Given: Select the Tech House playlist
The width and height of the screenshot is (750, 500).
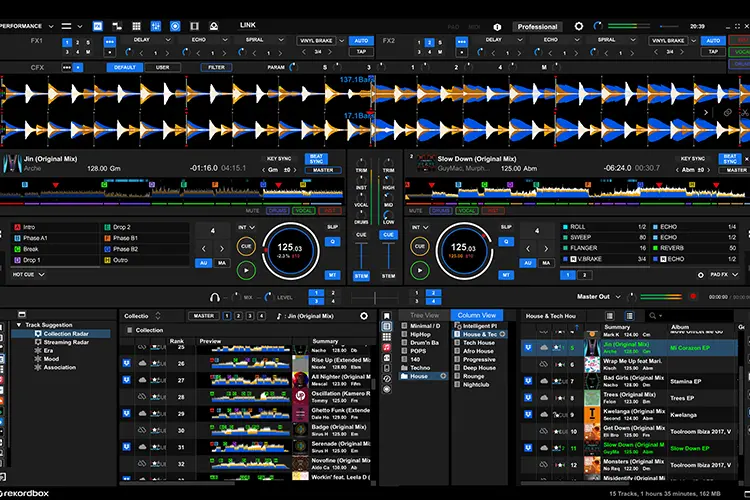Looking at the screenshot, I should pos(479,343).
